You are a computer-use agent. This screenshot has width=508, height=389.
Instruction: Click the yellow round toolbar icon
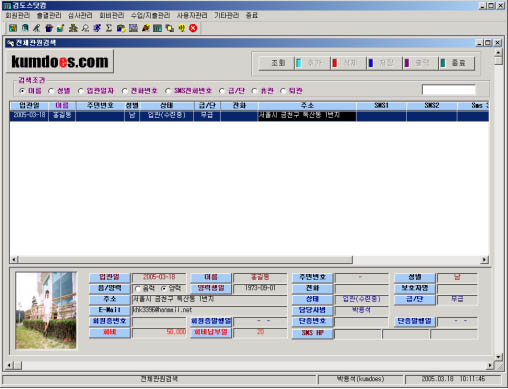click(182, 28)
